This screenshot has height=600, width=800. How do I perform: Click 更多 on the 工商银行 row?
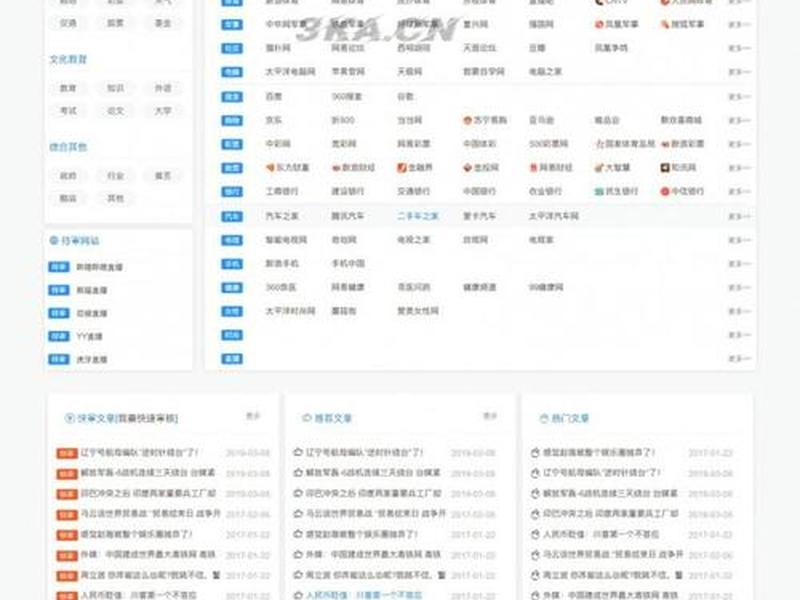pyautogui.click(x=739, y=191)
